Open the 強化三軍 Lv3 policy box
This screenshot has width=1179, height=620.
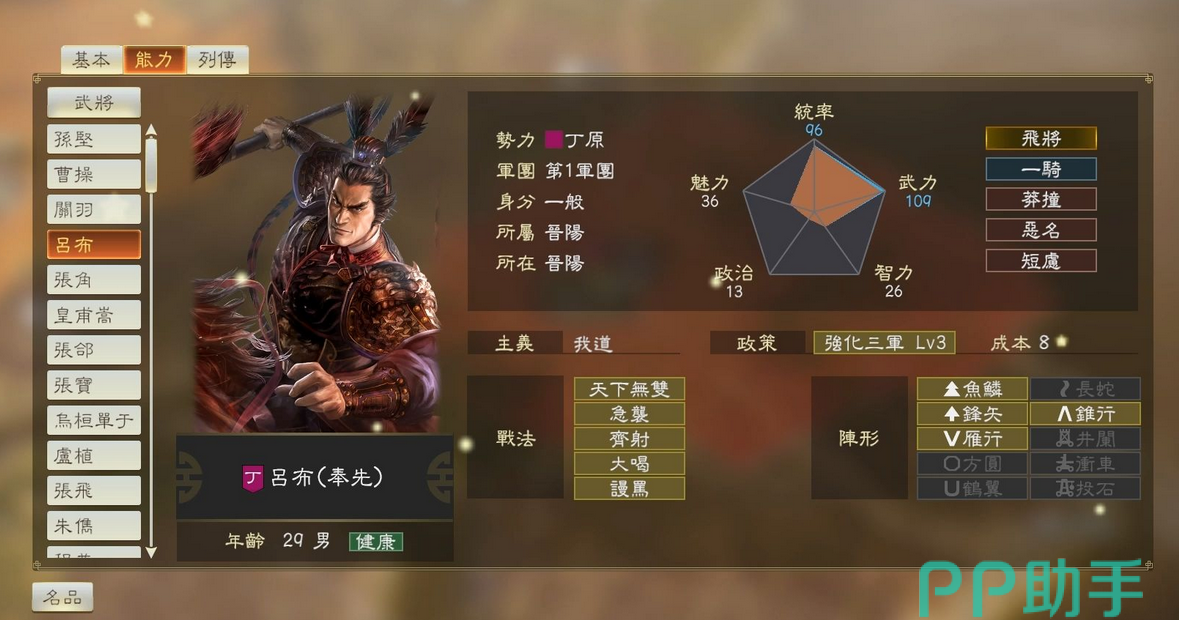click(x=884, y=343)
